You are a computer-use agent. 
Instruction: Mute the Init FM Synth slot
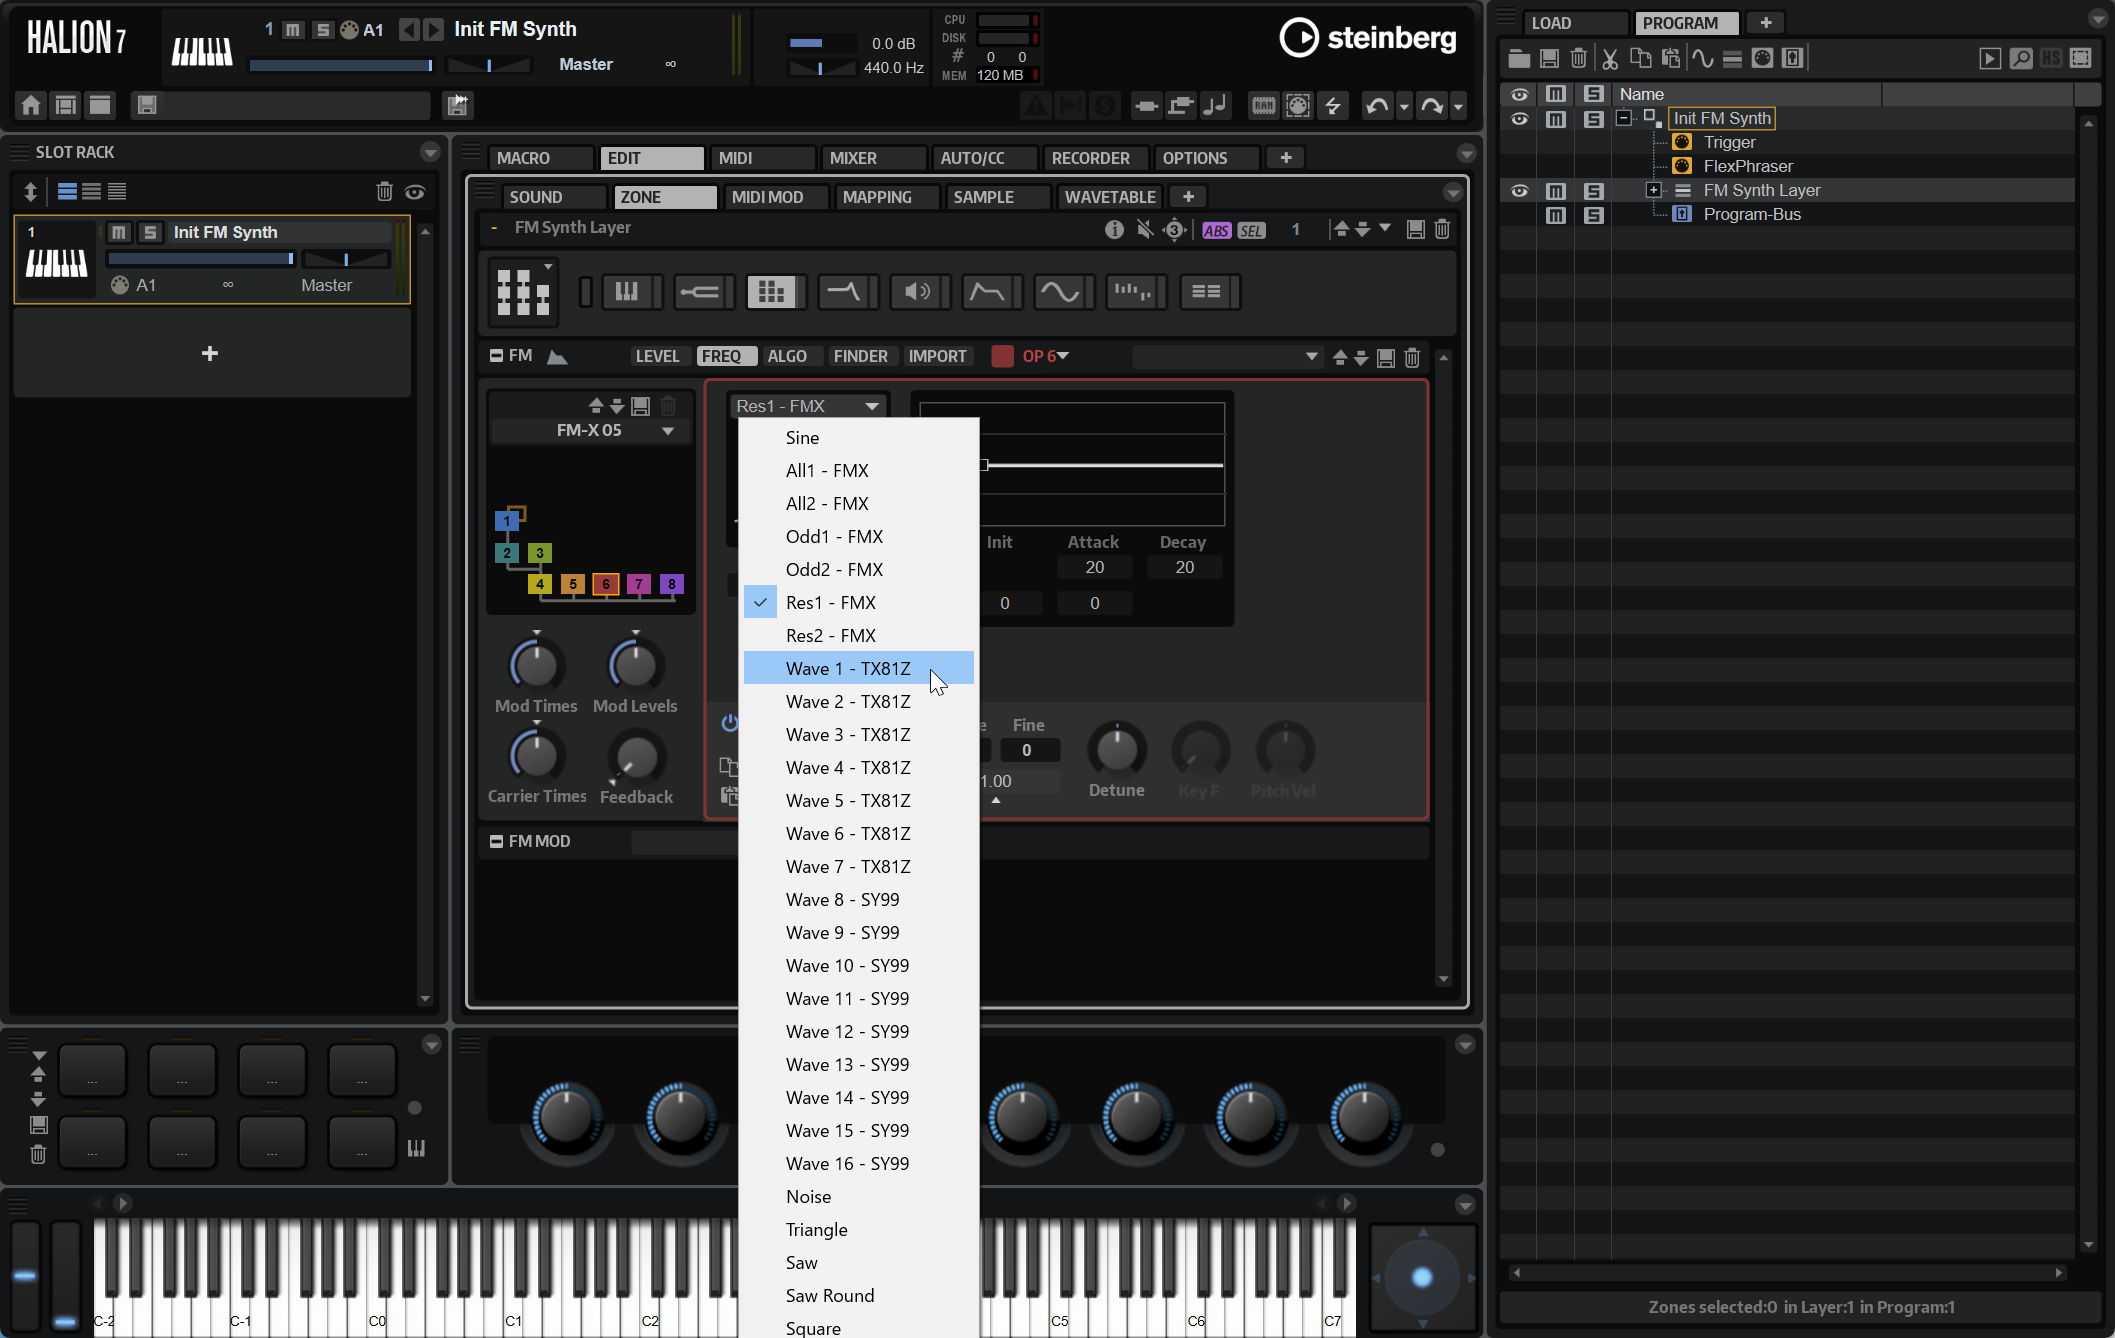click(x=119, y=232)
